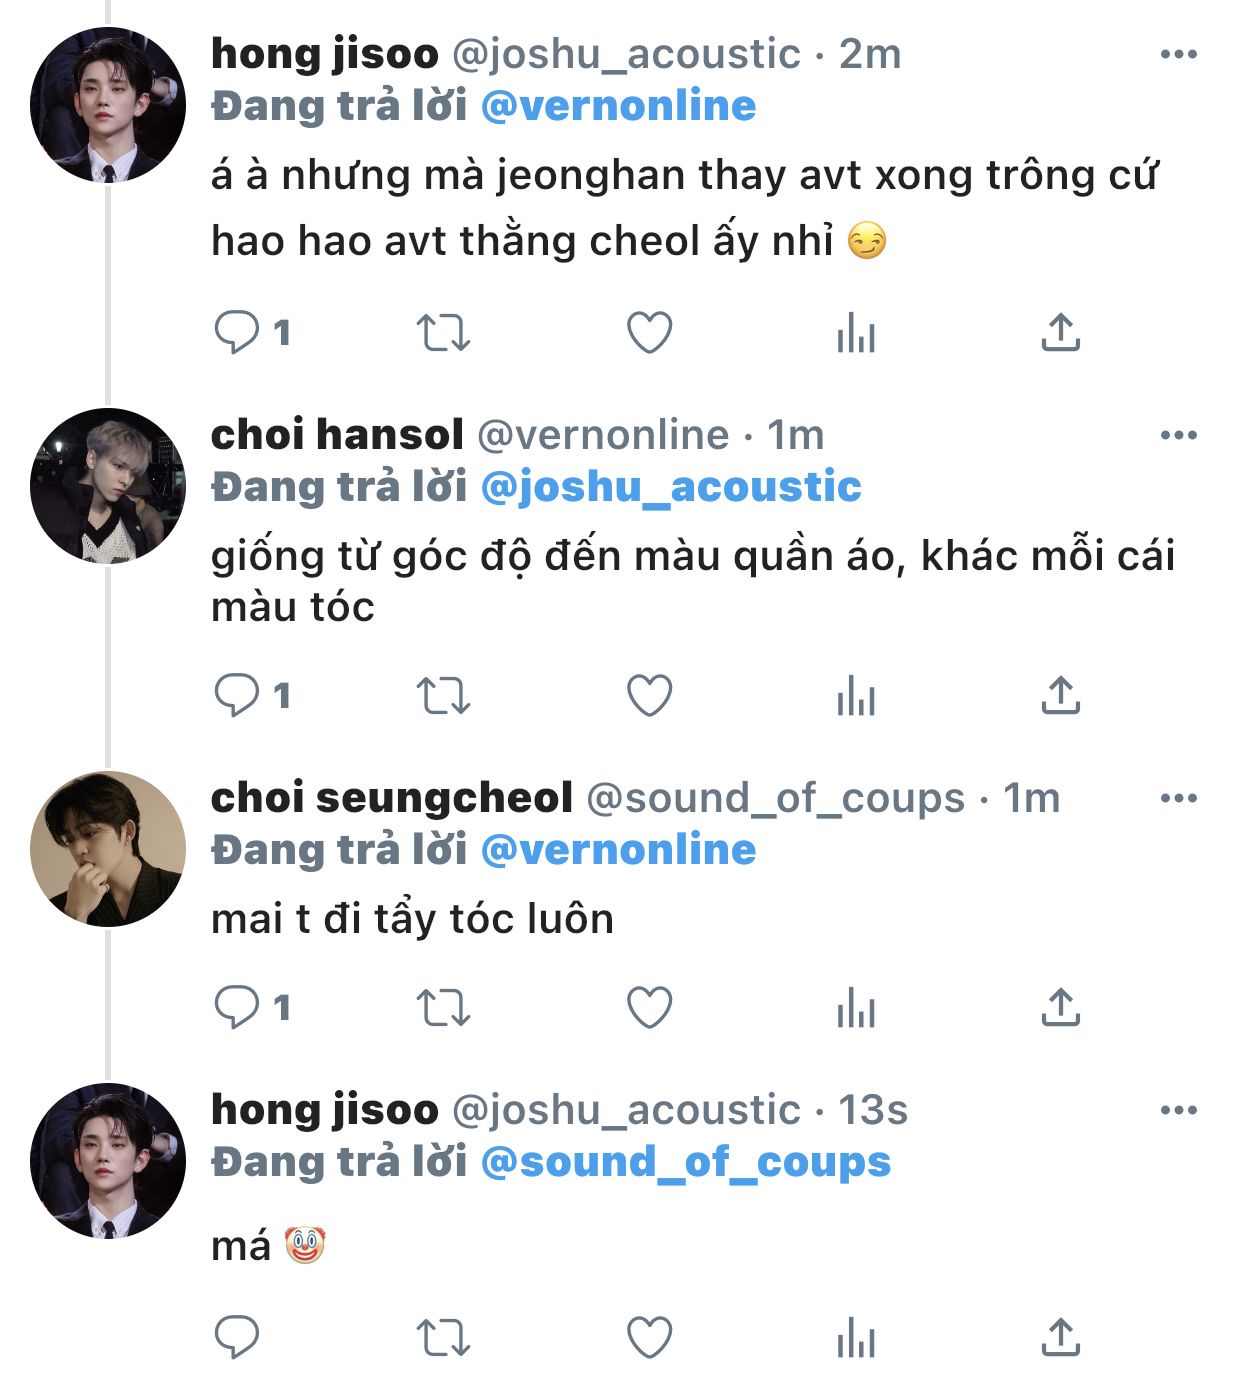Viewport: 1242px width, 1380px height.
Task: View analytics on choi hansol's tweet
Action: click(856, 695)
